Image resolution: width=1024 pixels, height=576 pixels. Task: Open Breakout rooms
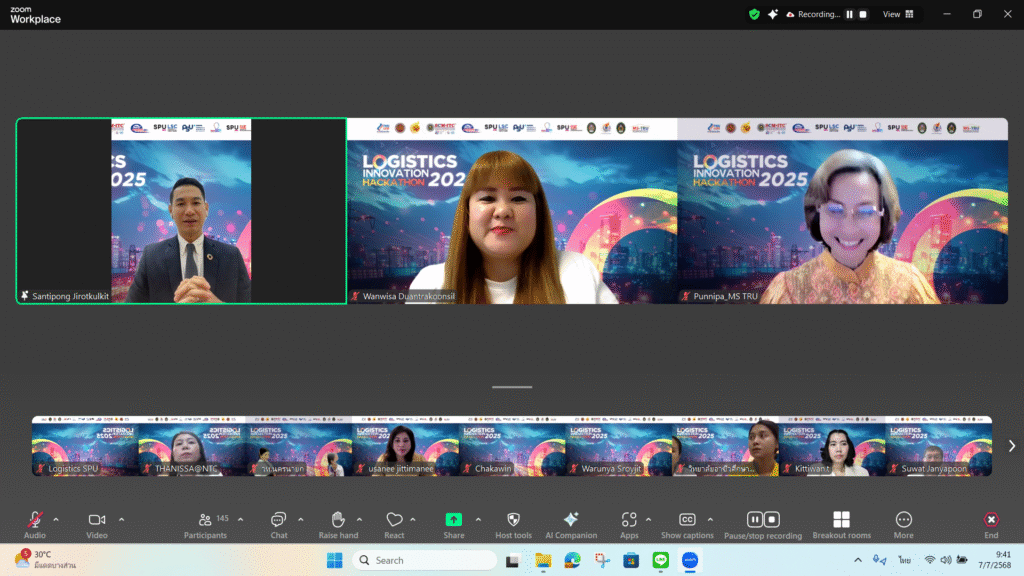click(841, 524)
